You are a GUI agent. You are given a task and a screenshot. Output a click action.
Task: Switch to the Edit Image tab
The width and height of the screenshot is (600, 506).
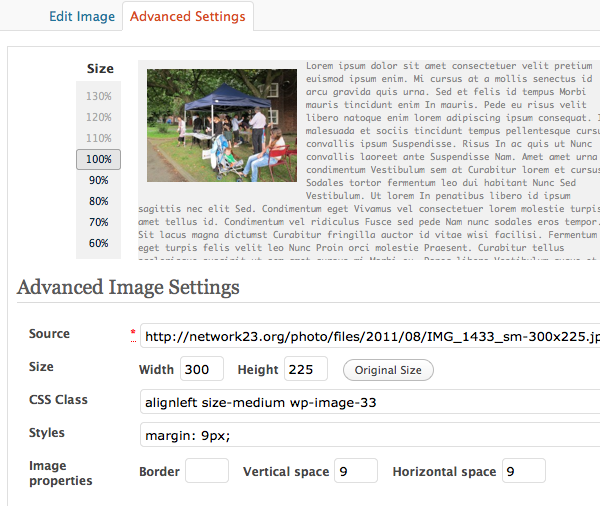click(x=83, y=17)
